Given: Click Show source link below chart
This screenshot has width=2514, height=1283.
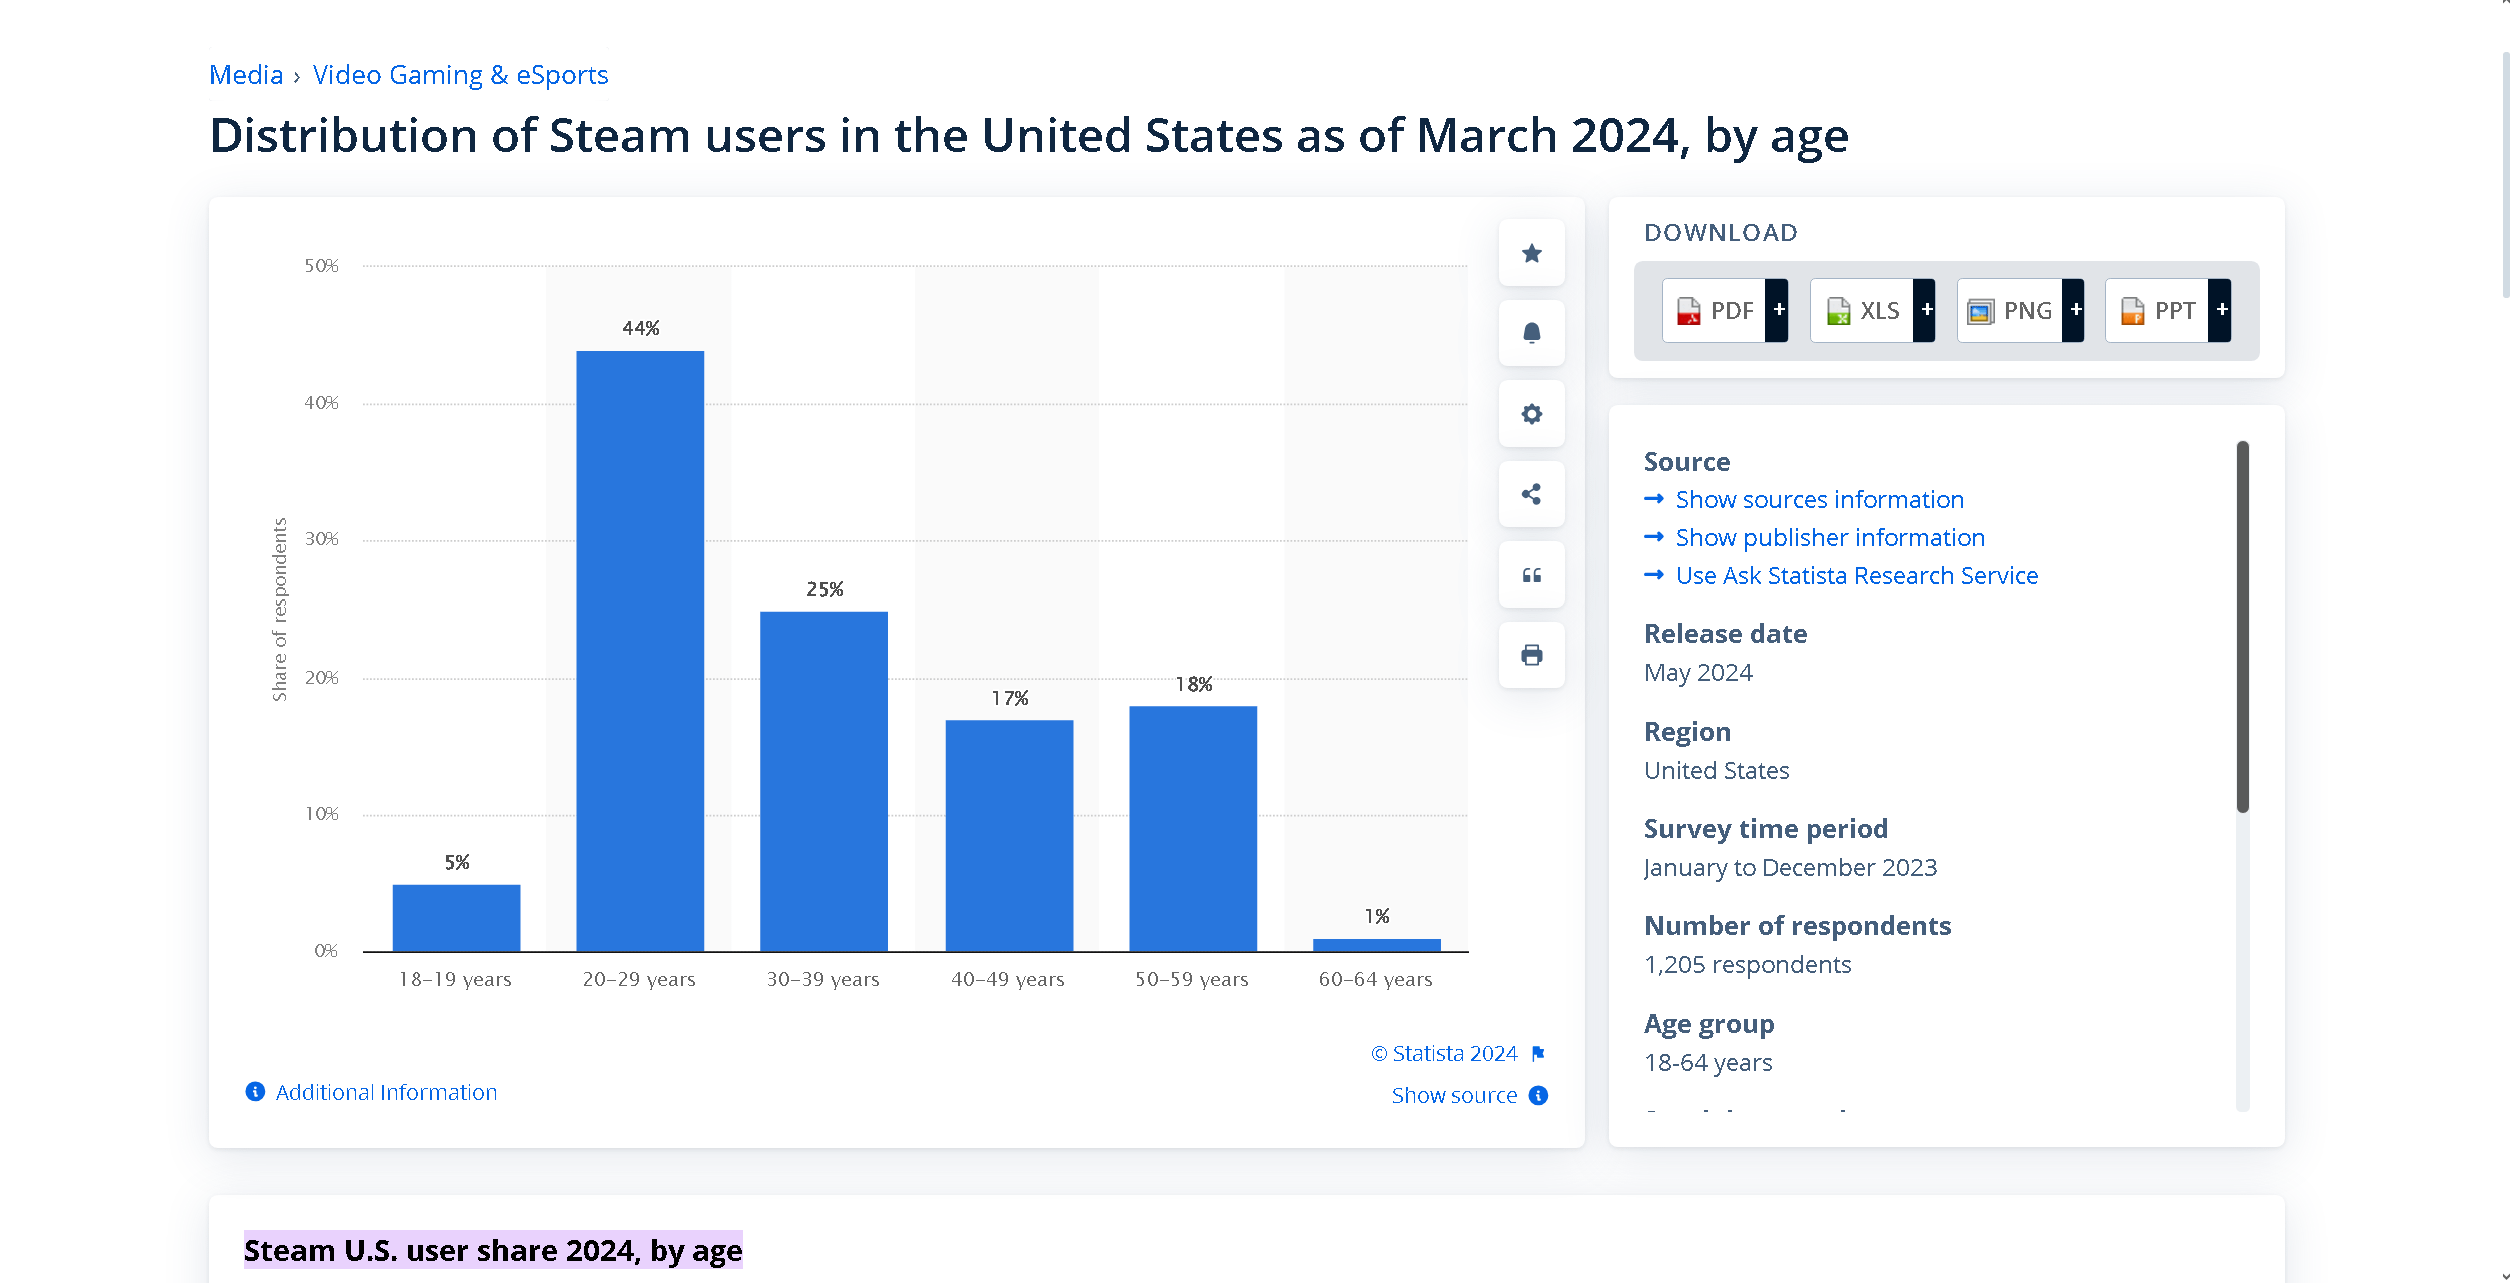Looking at the screenshot, I should coord(1454,1095).
